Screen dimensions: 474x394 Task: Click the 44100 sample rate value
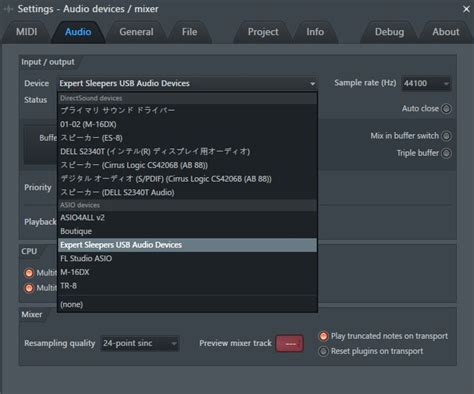point(415,83)
